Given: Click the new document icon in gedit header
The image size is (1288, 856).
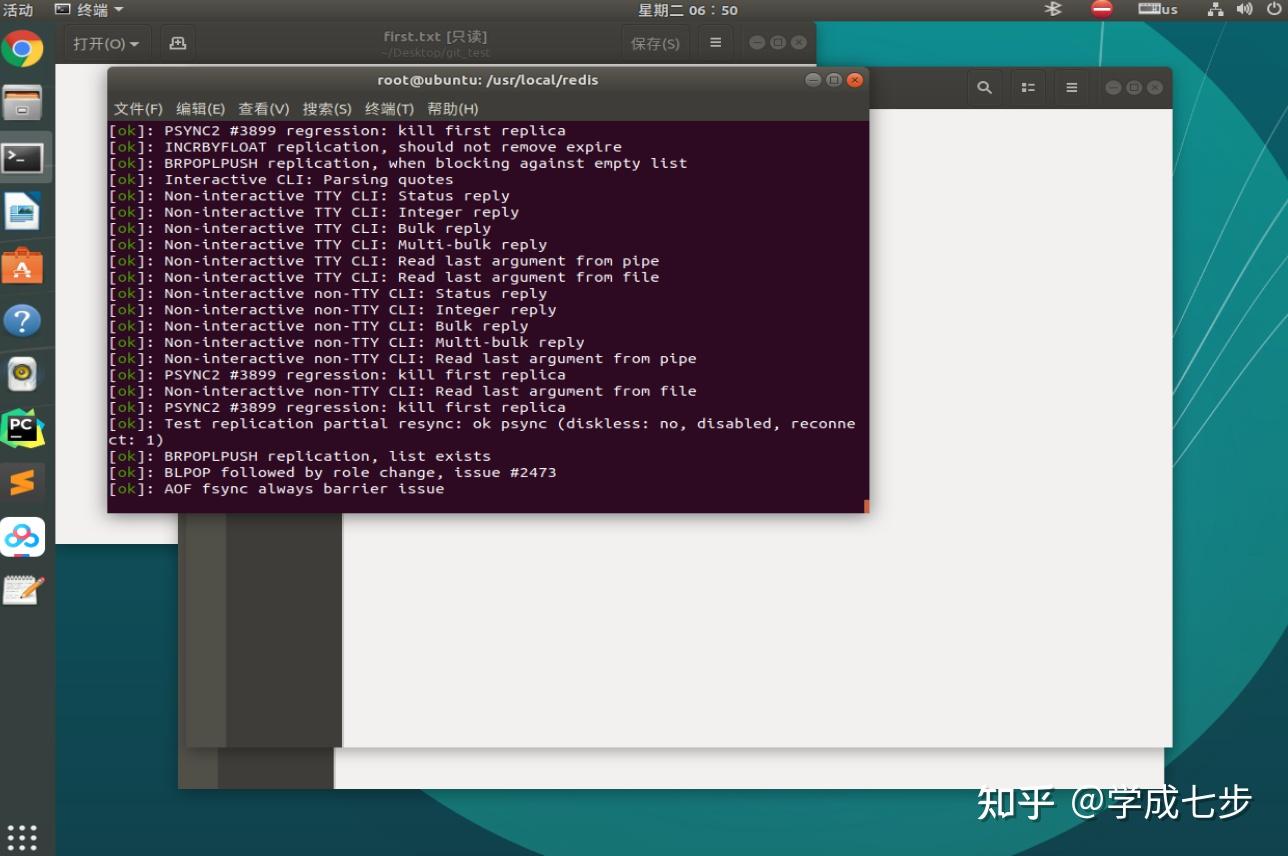Looking at the screenshot, I should coord(178,43).
